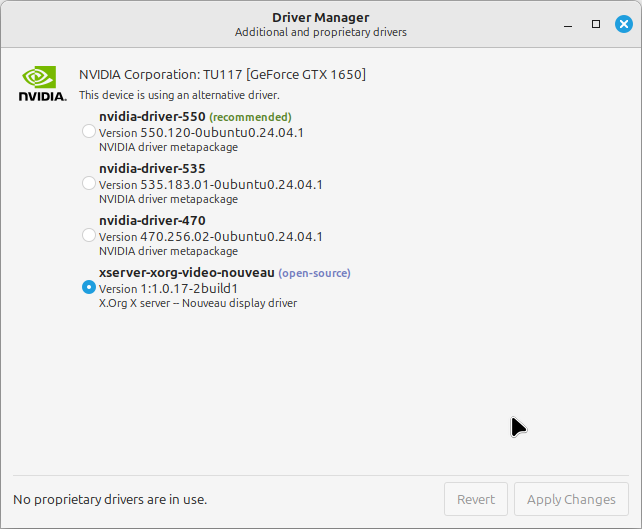Click Version 1:1.0.17-2build1 text
The image size is (642, 529).
coord(168,289)
